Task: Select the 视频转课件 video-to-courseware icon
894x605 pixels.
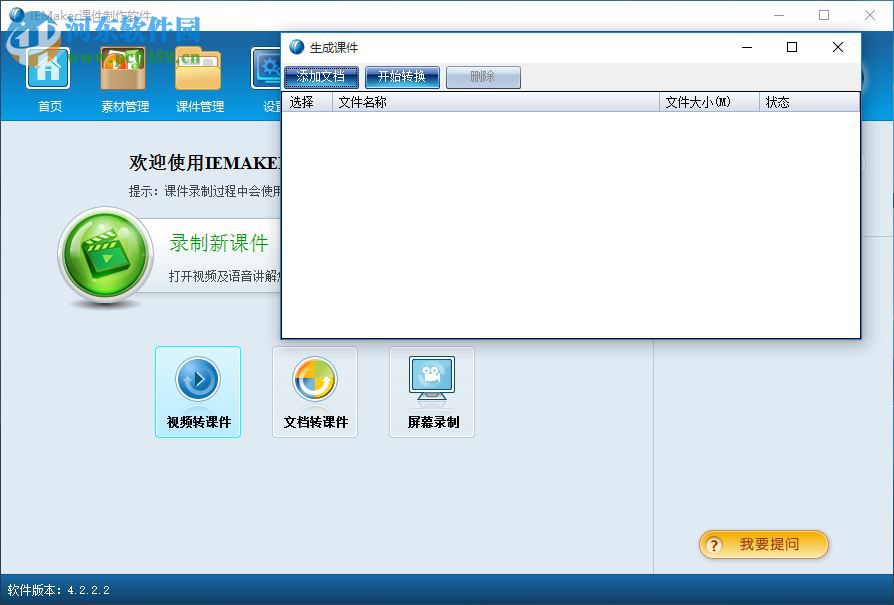Action: coord(198,391)
